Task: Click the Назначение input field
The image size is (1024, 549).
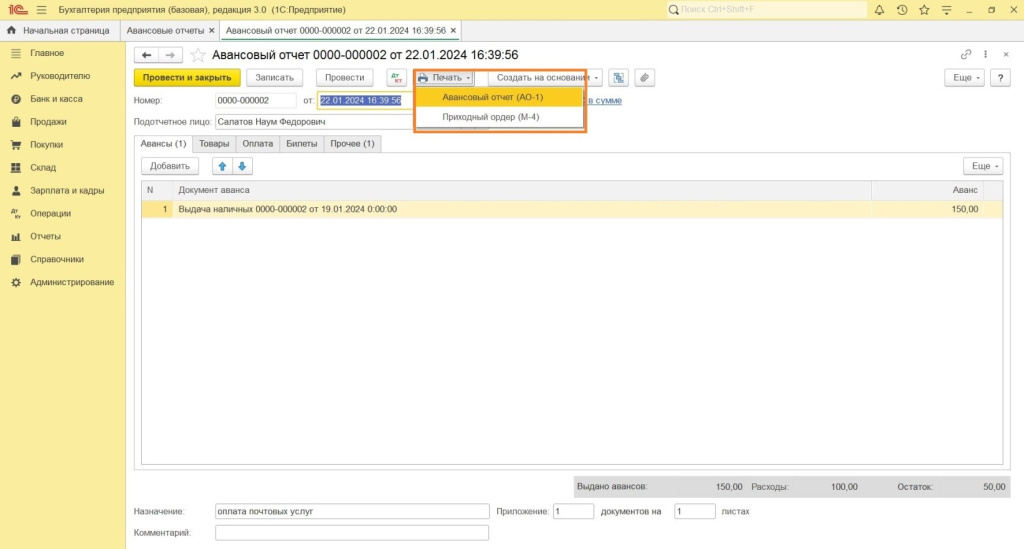Action: pos(351,511)
